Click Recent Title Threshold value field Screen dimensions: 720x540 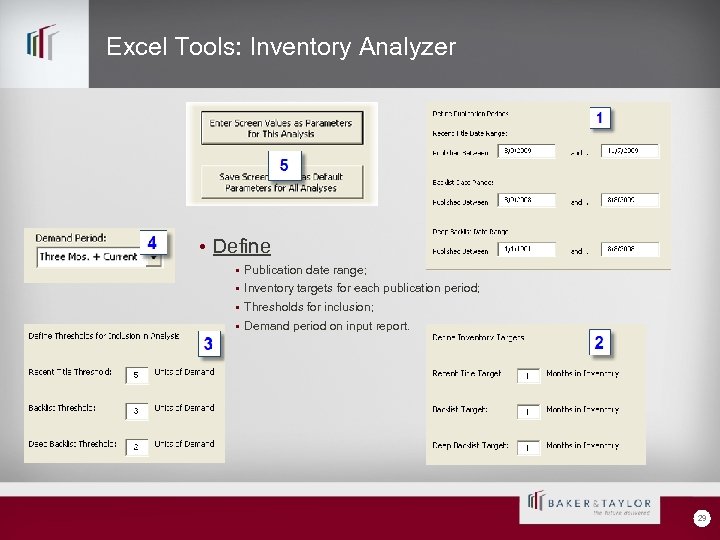[x=136, y=375]
